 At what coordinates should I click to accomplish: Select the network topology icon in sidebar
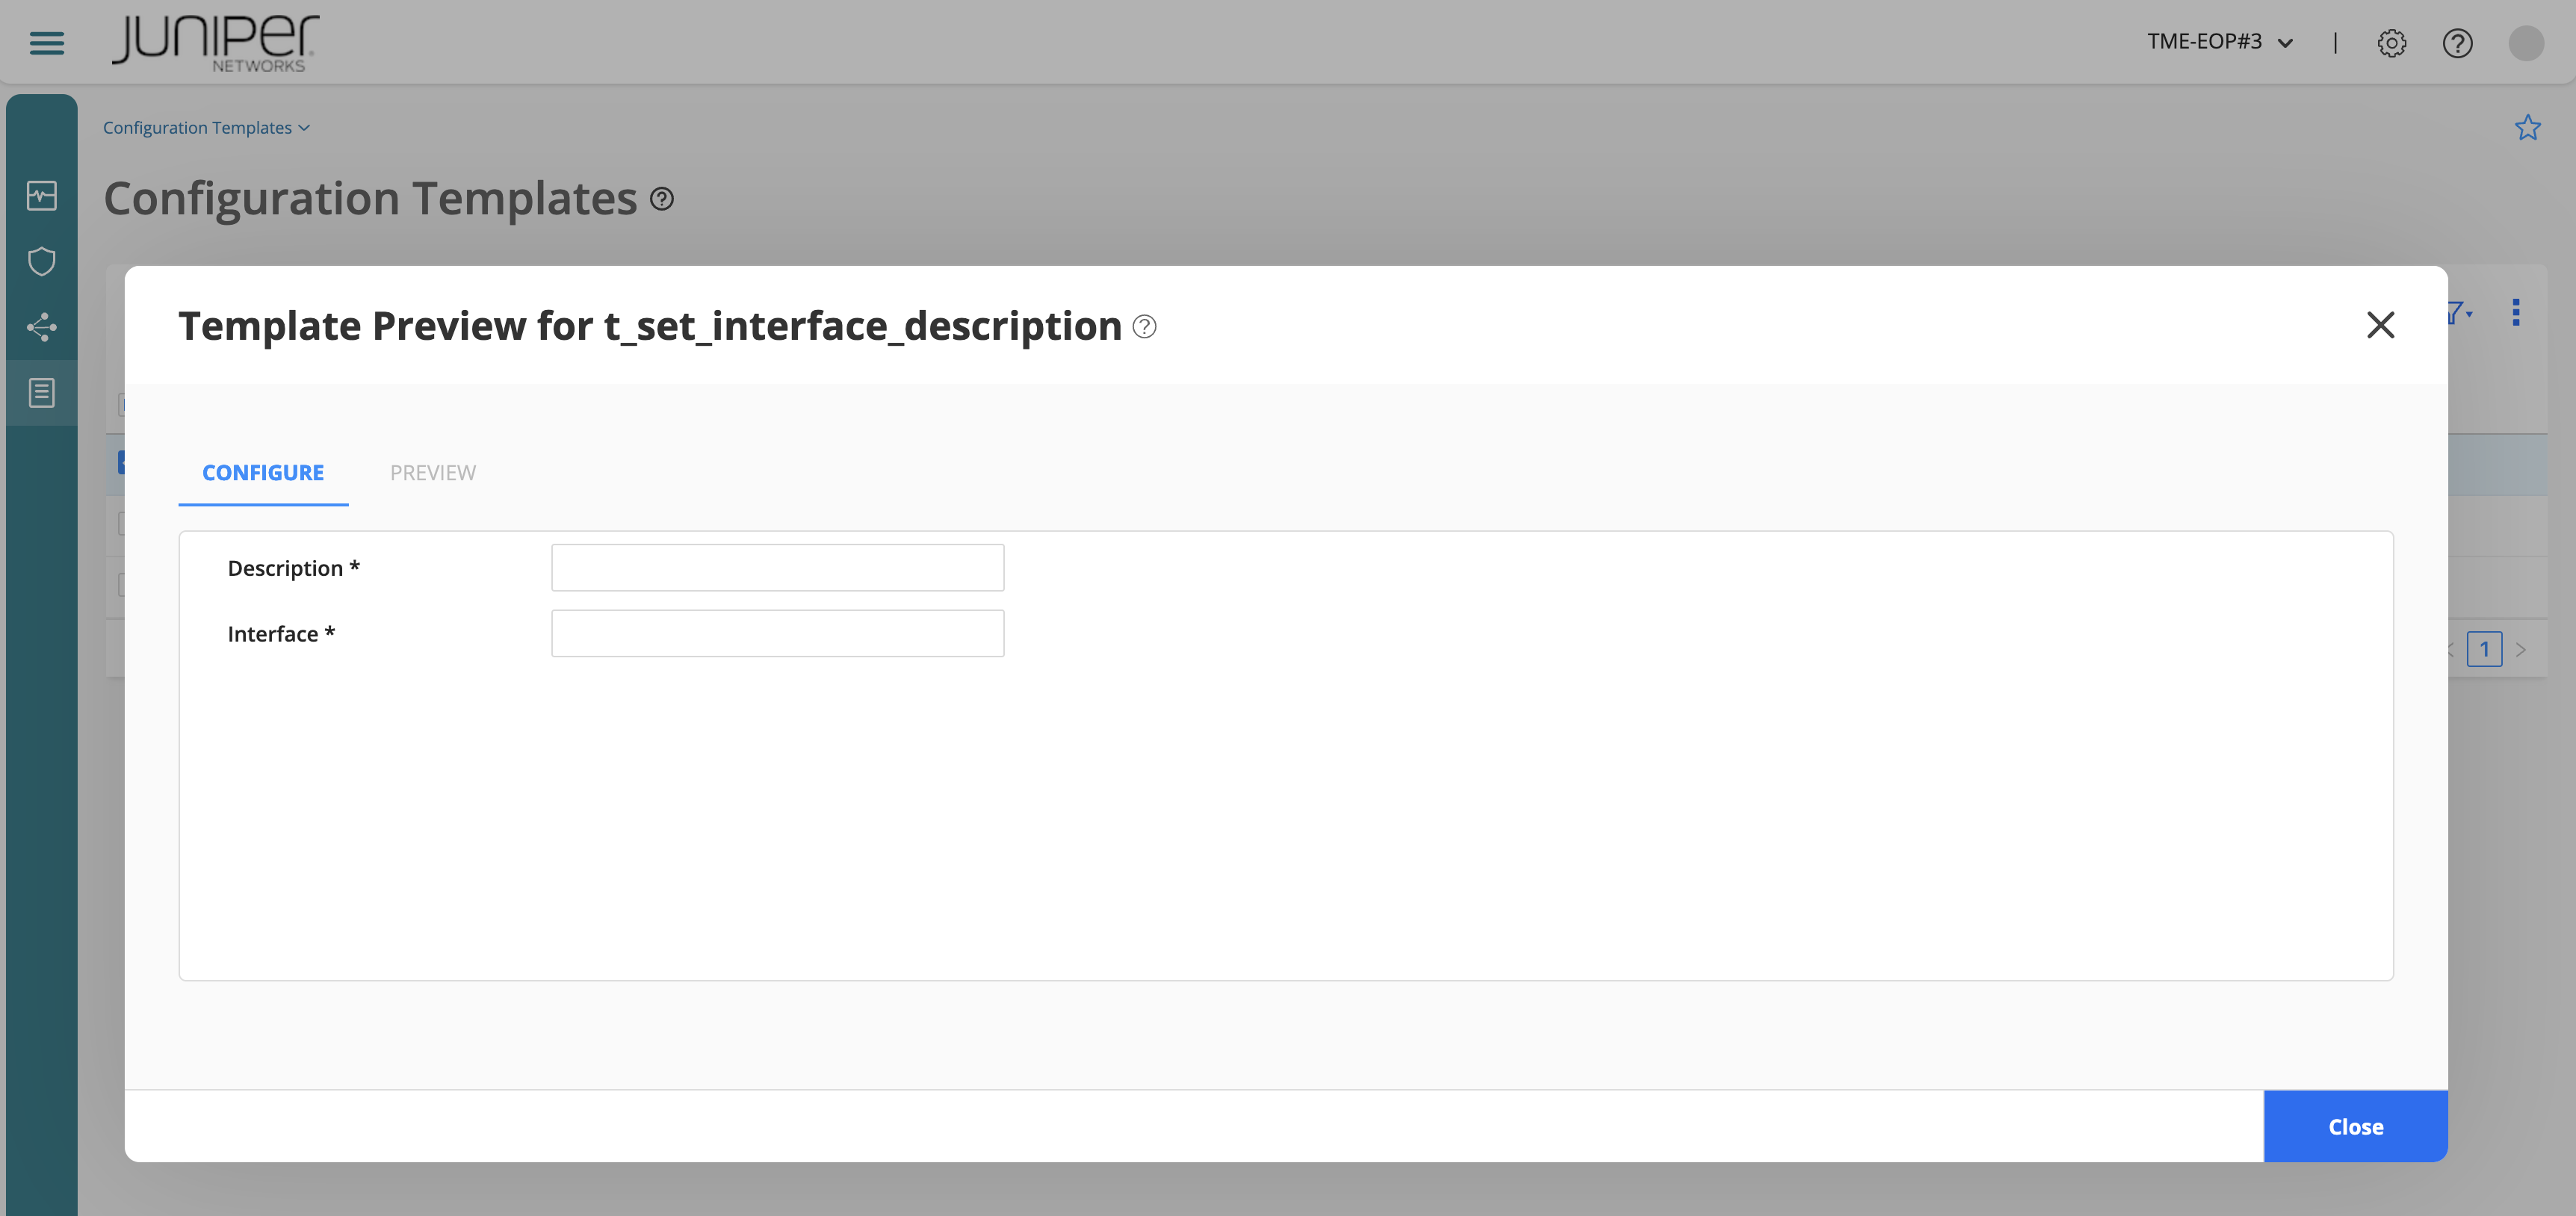41,327
